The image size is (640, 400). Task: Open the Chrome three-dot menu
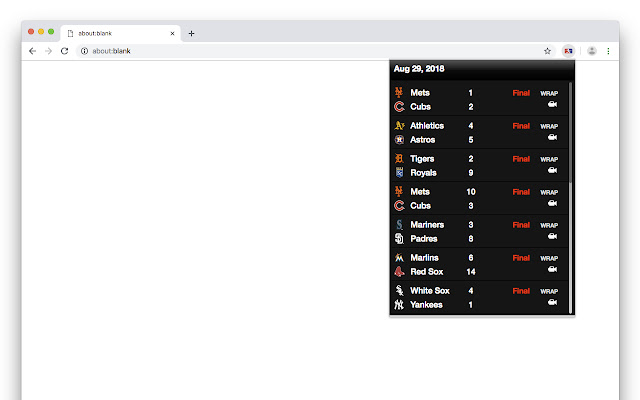pyautogui.click(x=608, y=51)
